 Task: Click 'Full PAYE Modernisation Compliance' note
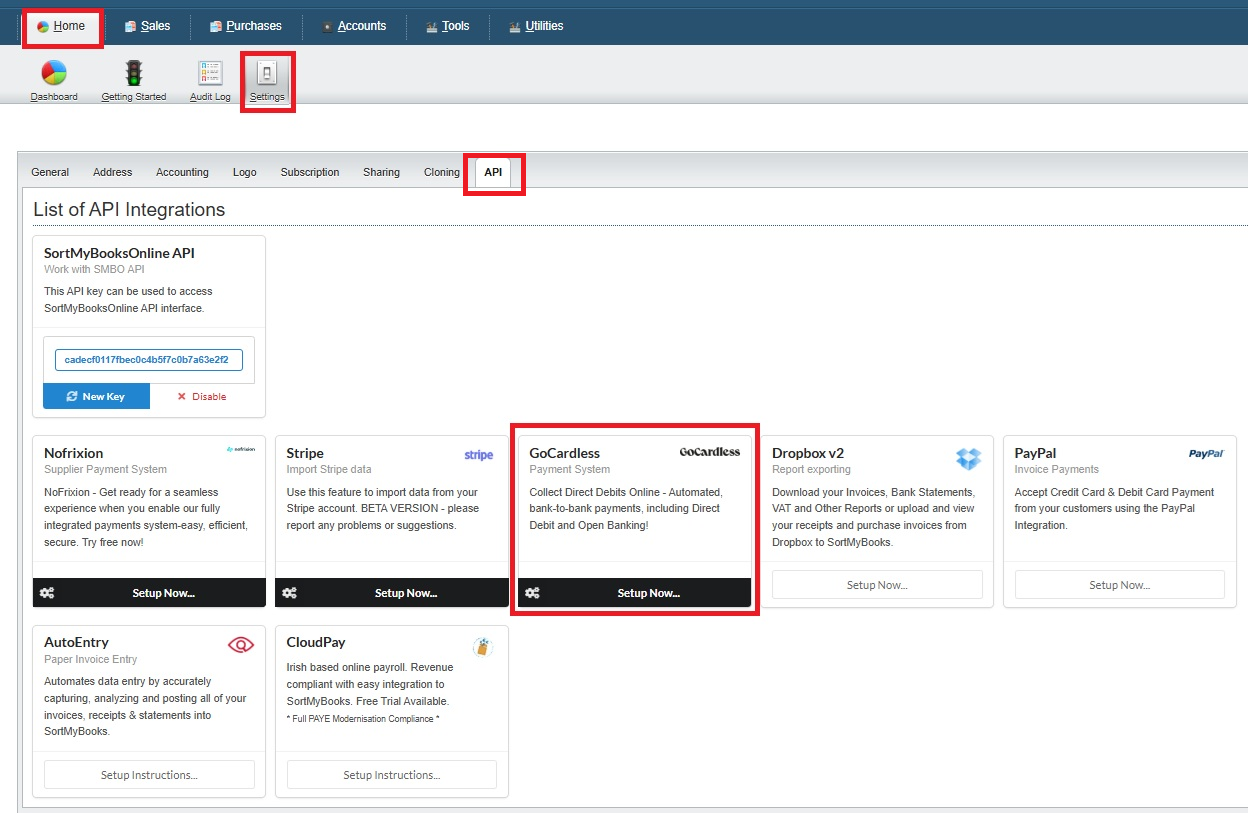pyautogui.click(x=363, y=719)
